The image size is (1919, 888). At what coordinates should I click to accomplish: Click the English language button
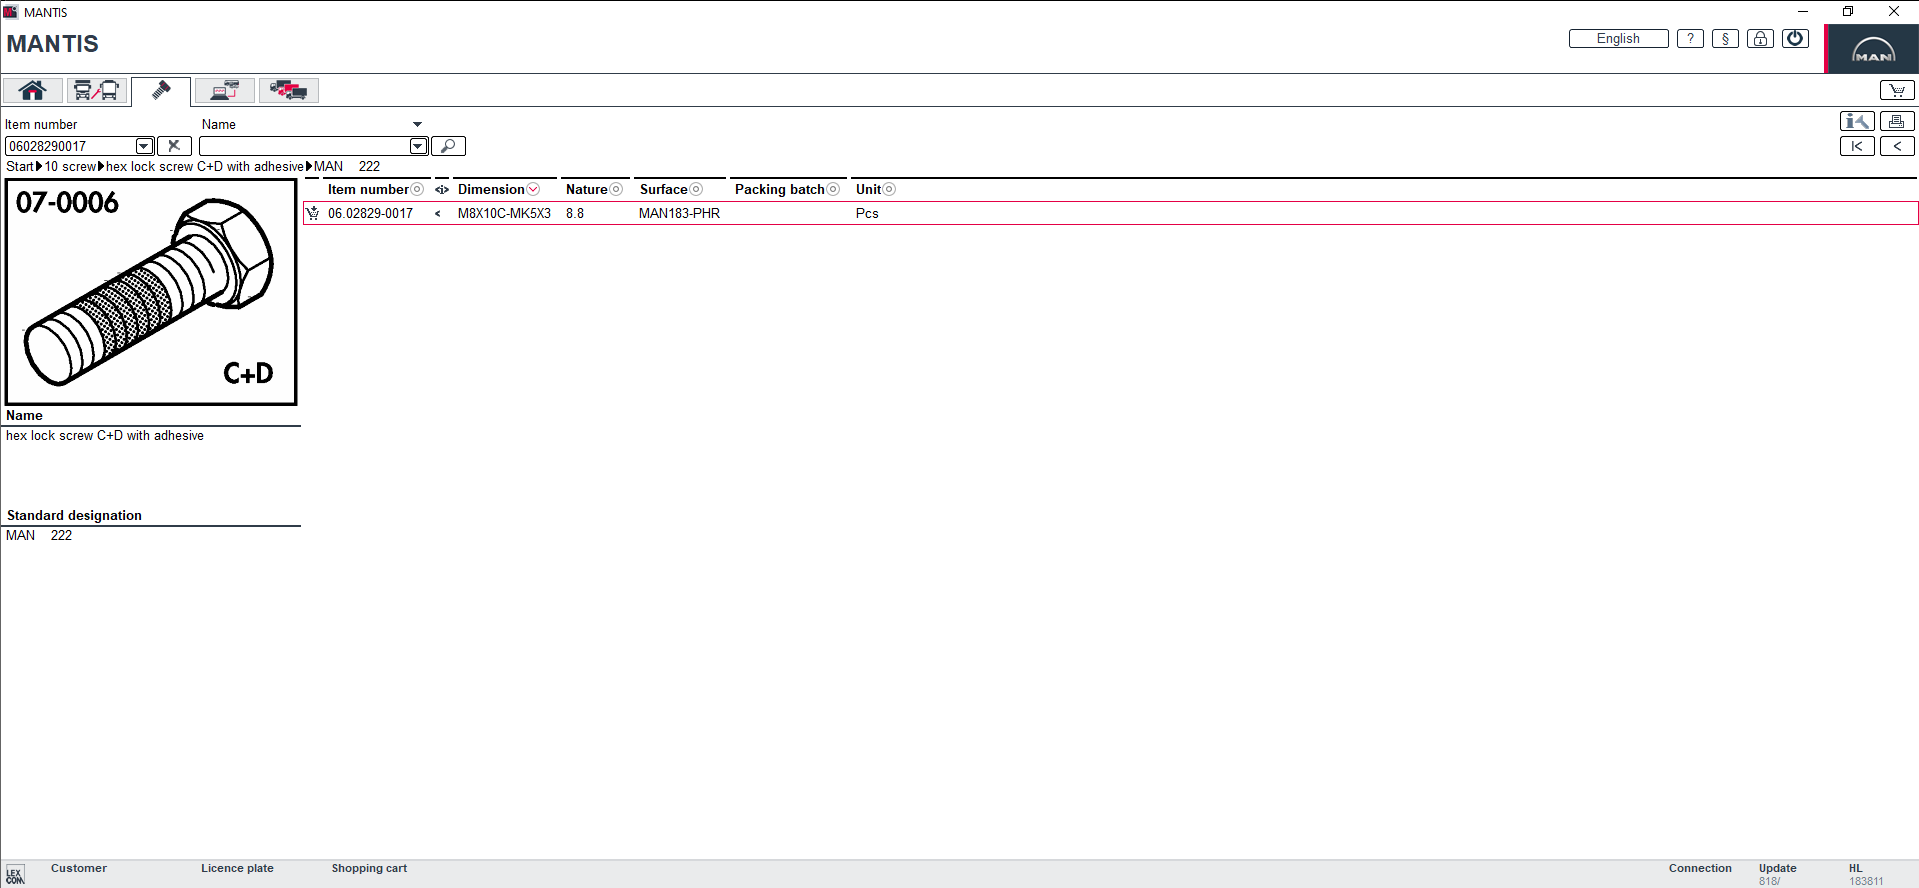(x=1618, y=39)
